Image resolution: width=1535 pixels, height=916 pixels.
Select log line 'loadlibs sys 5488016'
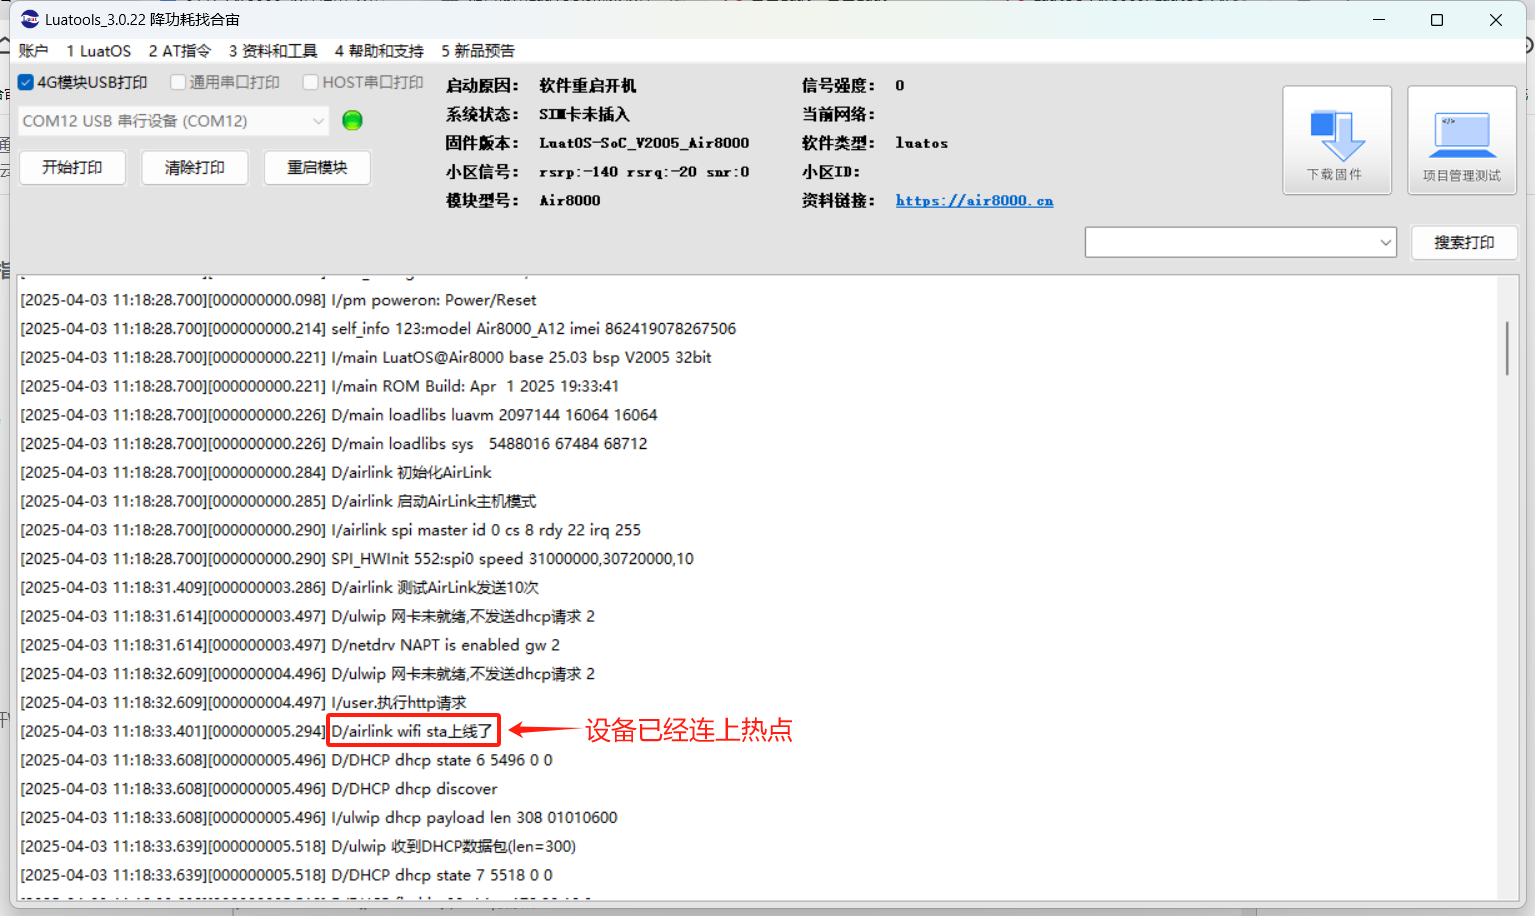tap(334, 443)
